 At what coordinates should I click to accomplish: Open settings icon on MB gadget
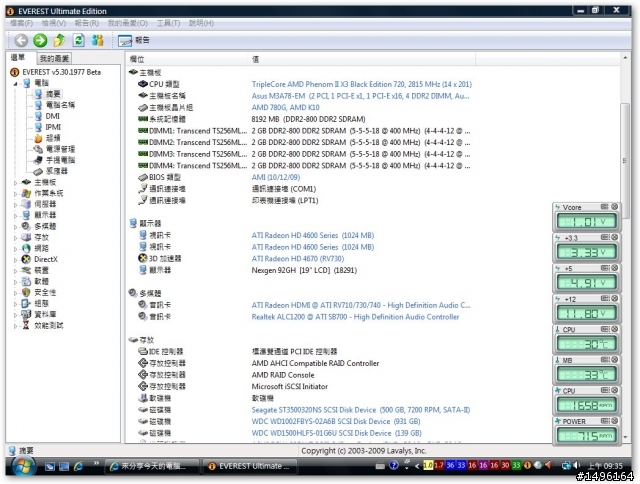click(x=605, y=360)
